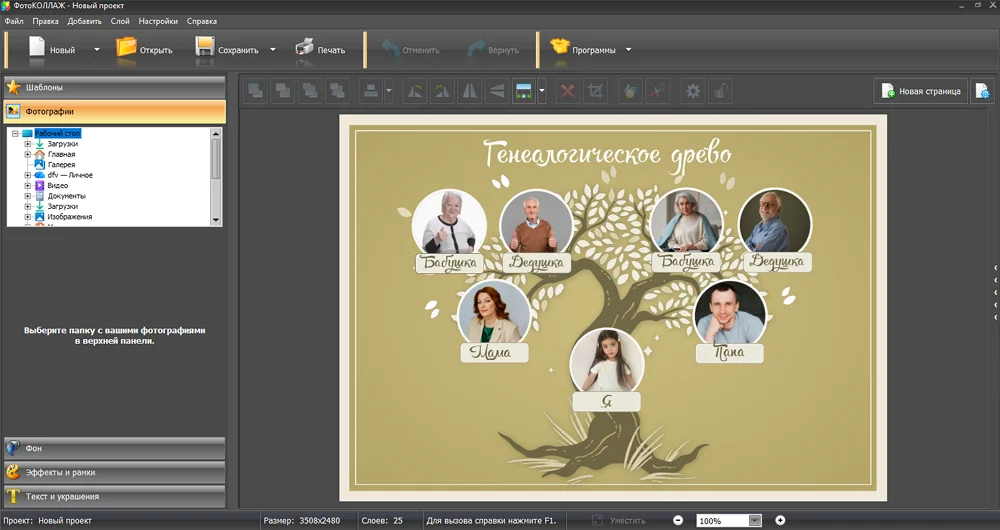The width and height of the screenshot is (1000, 530).
Task: Click the lock layer icon
Action: pyautogui.click(x=719, y=92)
